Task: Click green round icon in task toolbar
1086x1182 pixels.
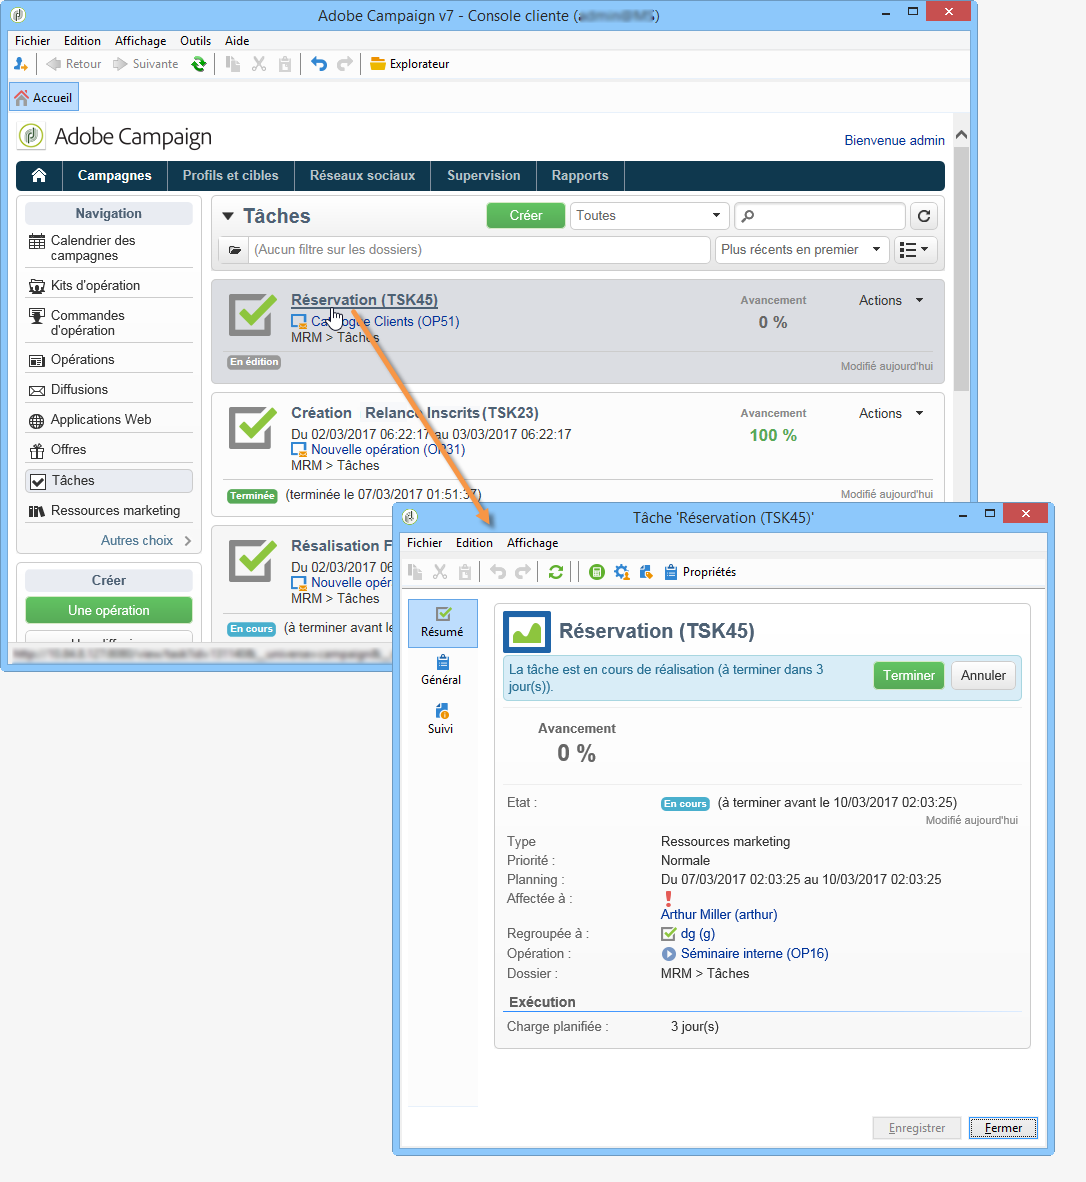Action: coord(597,572)
